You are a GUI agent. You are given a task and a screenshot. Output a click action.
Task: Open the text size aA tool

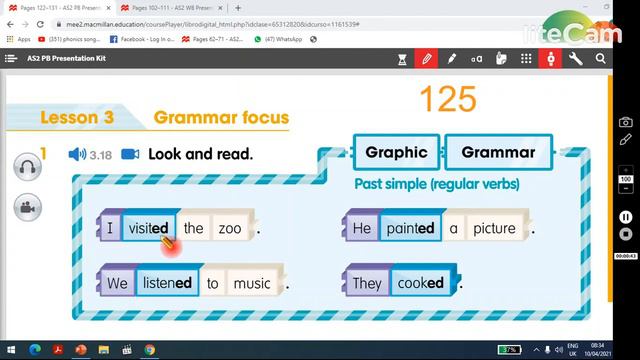point(476,59)
